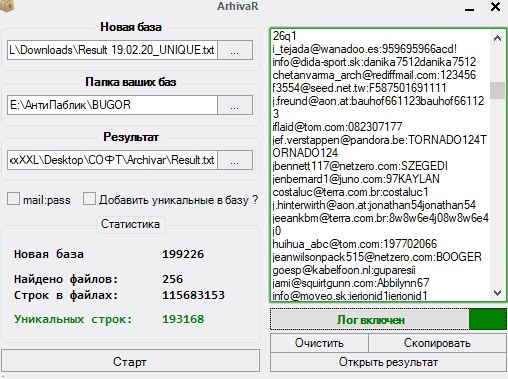Click log line info@dida-sport.sk
Image resolution: width=508 pixels, height=379 pixels.
pos(374,62)
